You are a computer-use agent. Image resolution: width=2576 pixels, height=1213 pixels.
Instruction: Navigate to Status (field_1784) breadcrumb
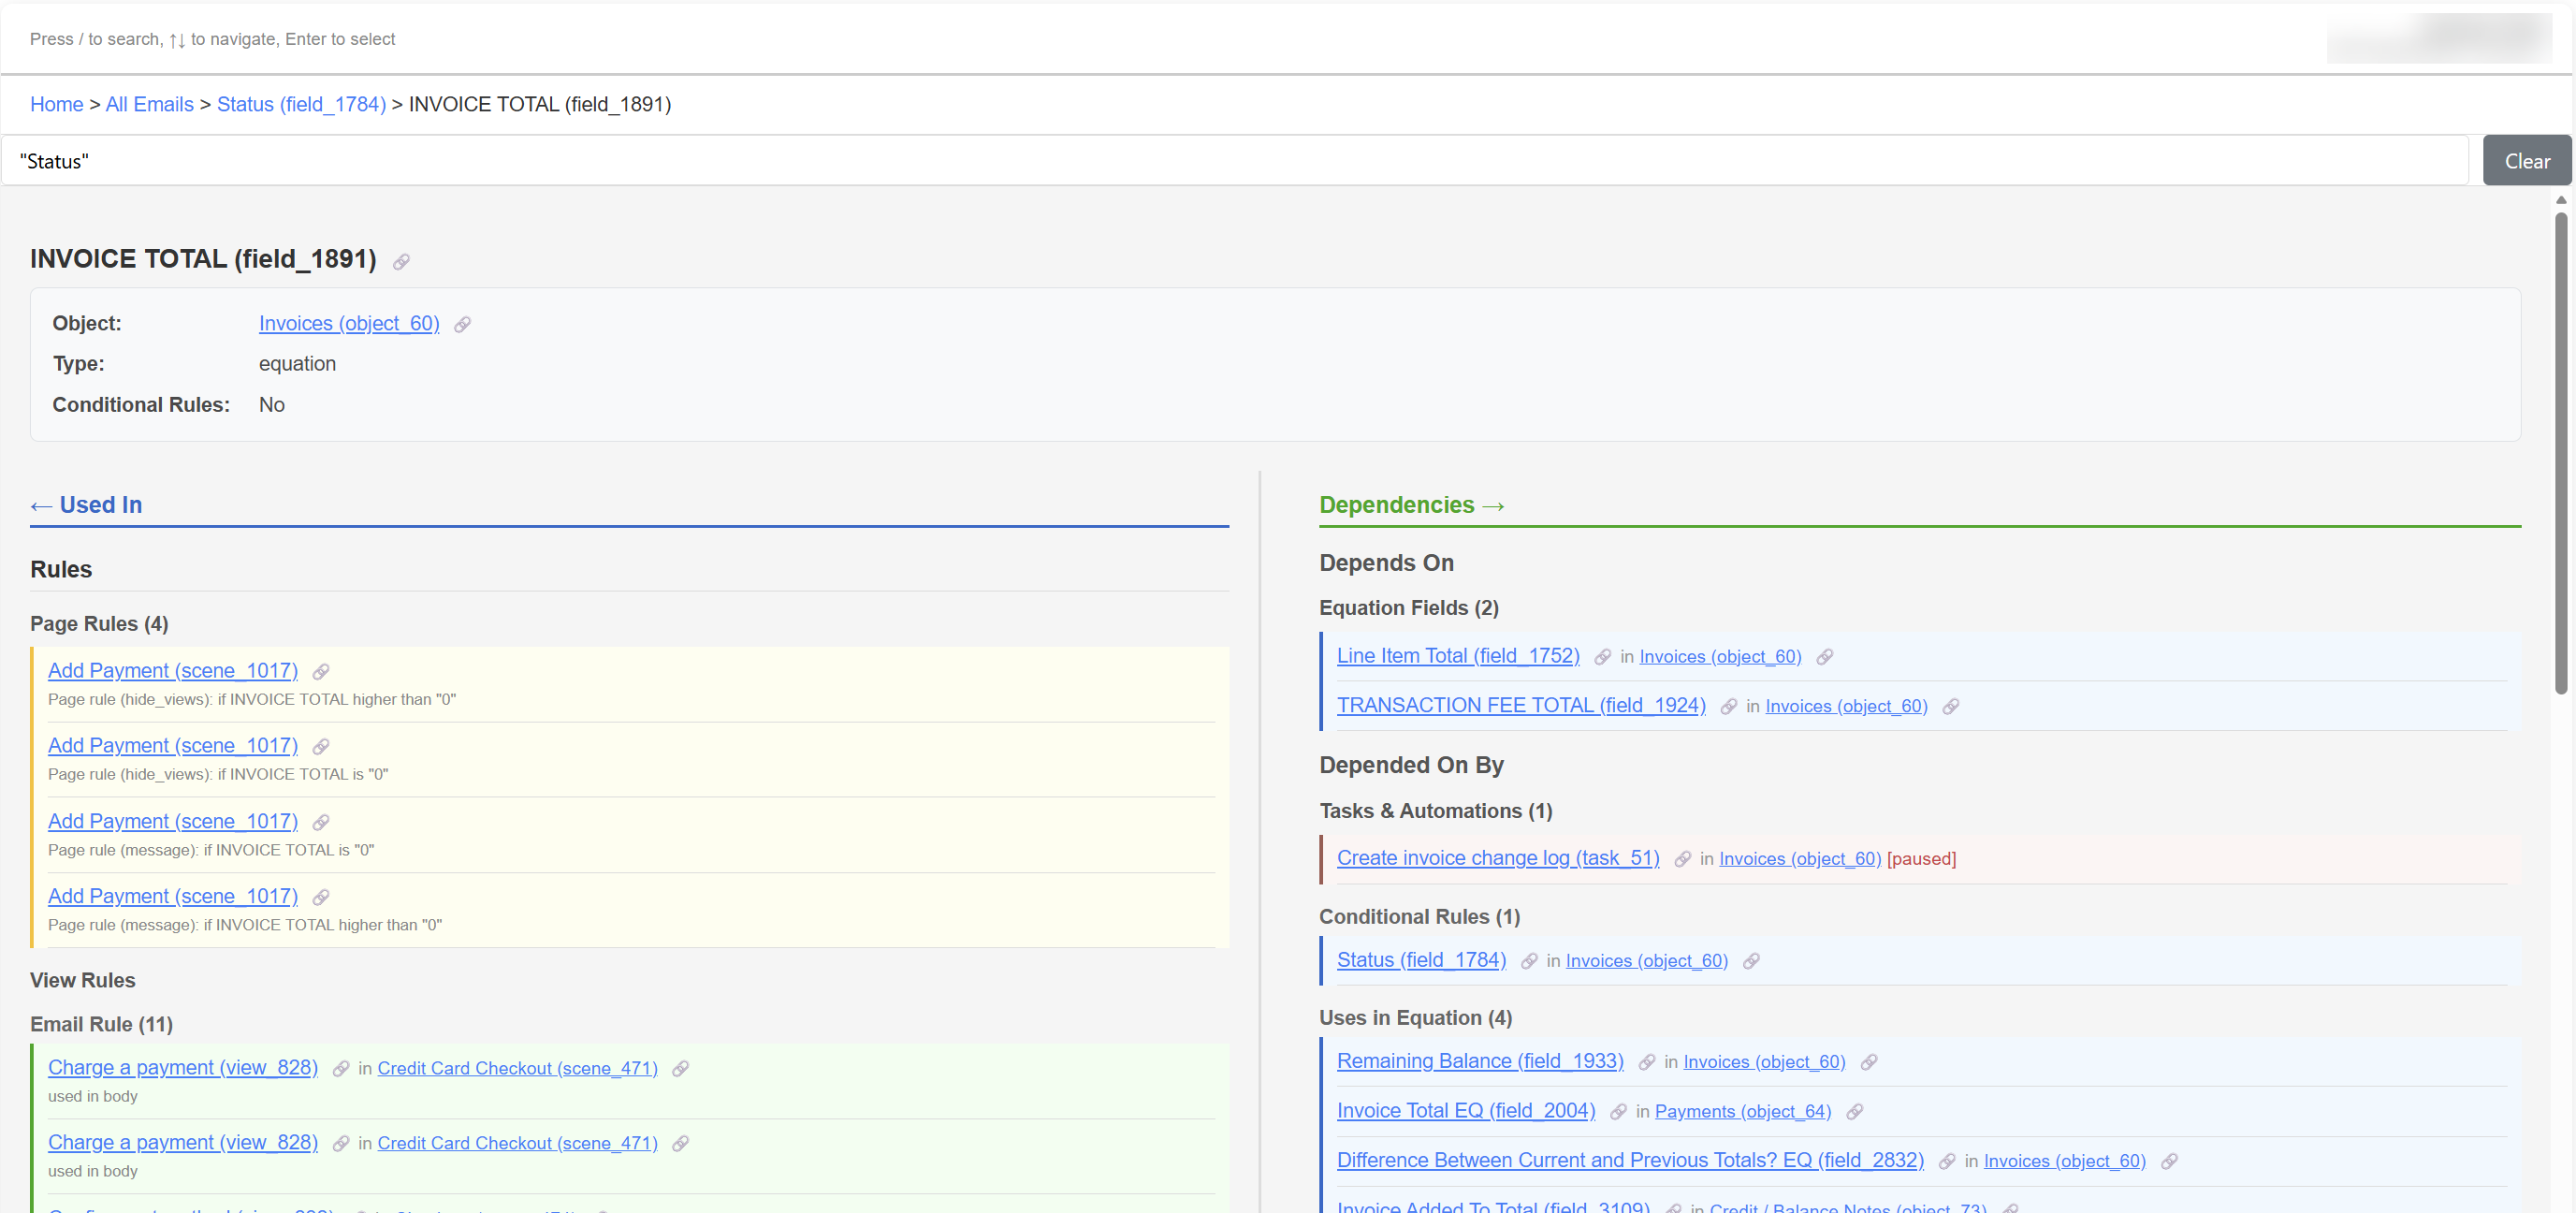pyautogui.click(x=301, y=104)
